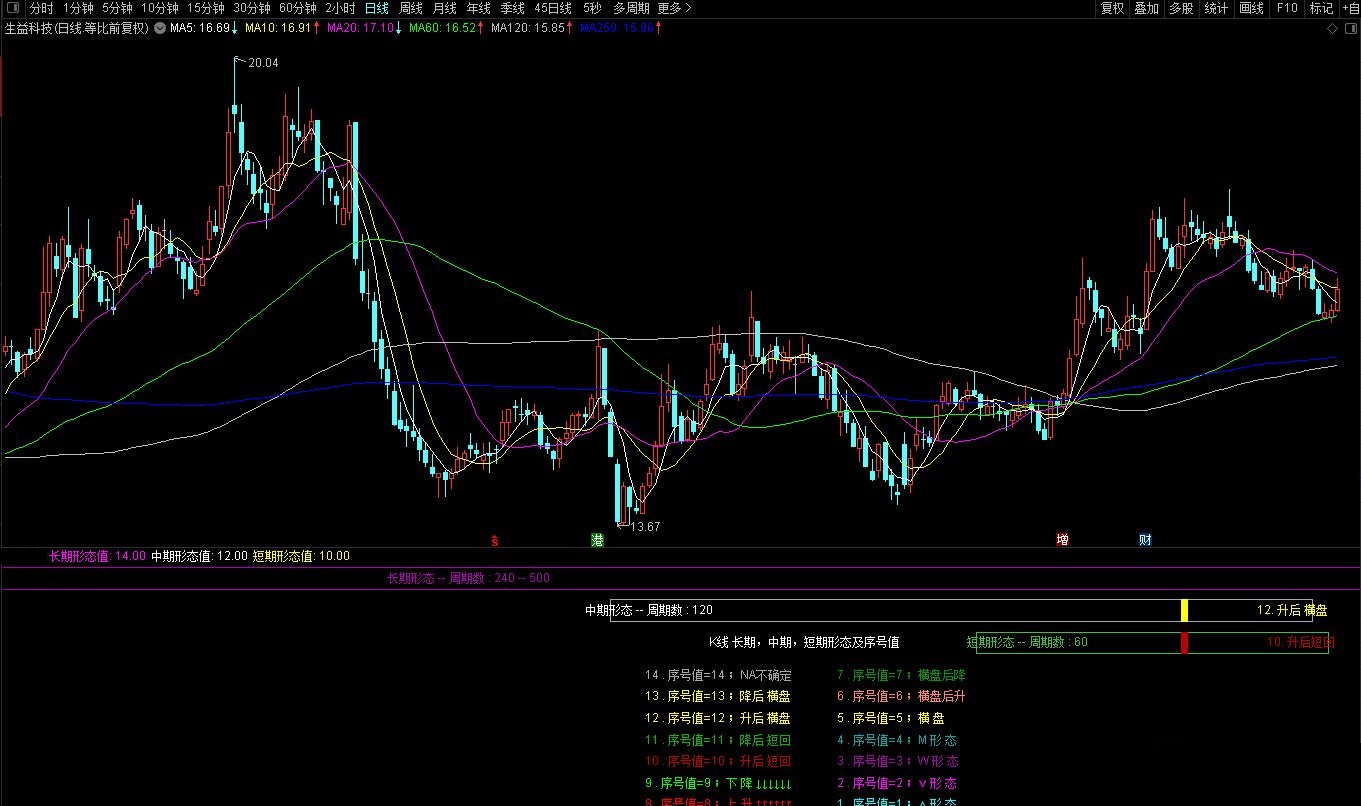Click the 中期形态 -- 周期数 : 120 label
This screenshot has width=1361, height=806.
click(x=649, y=610)
